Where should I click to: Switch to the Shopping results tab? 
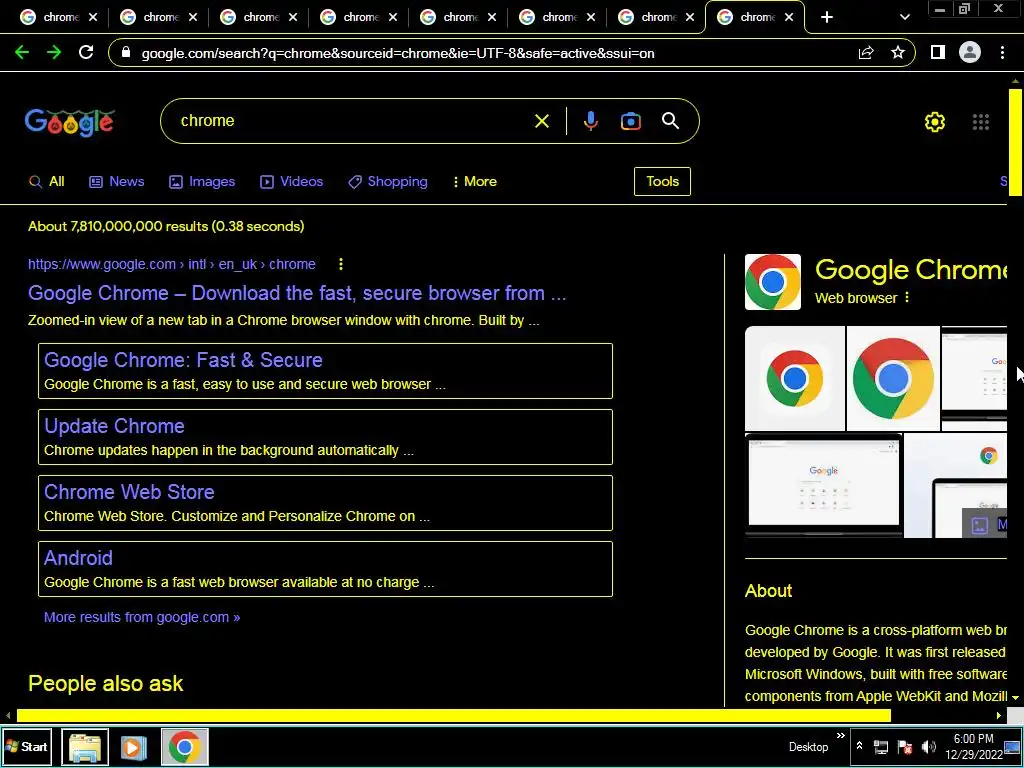pos(388,182)
